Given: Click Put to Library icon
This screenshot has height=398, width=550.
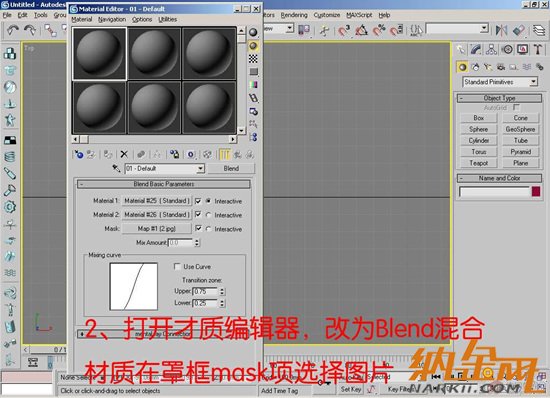Looking at the screenshot, I should coord(174,154).
